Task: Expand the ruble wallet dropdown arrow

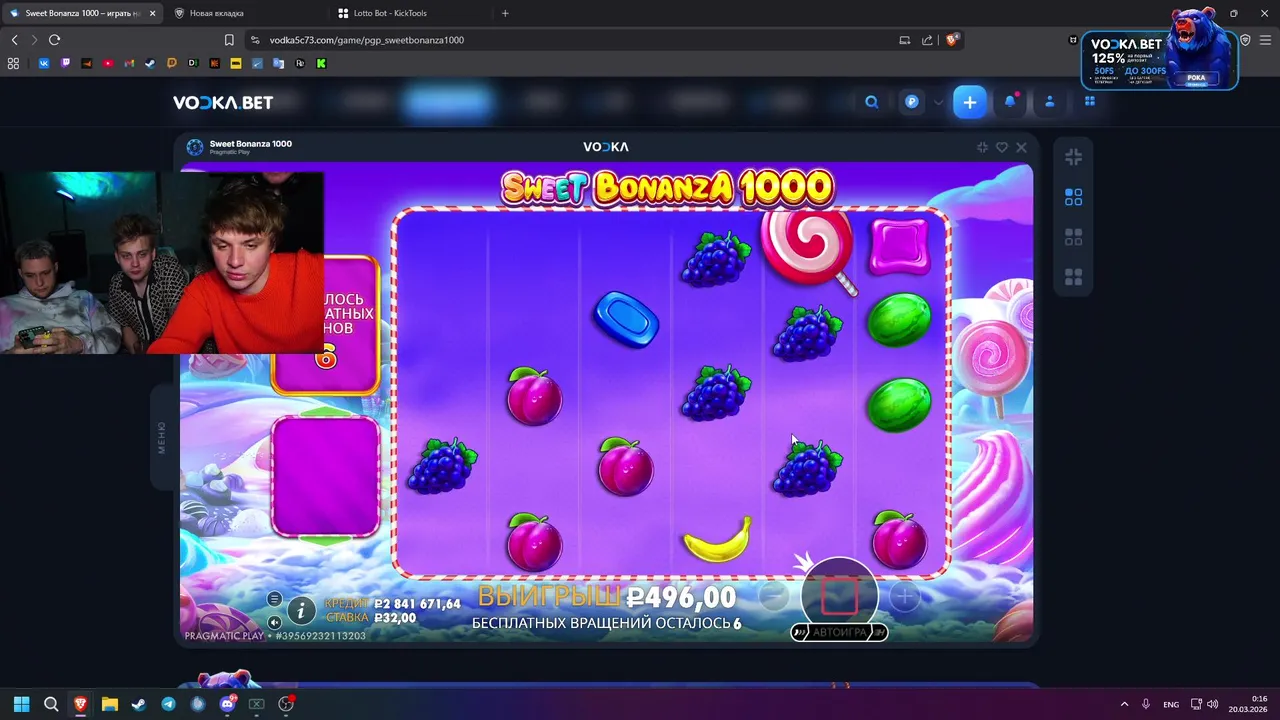Action: coord(938,102)
